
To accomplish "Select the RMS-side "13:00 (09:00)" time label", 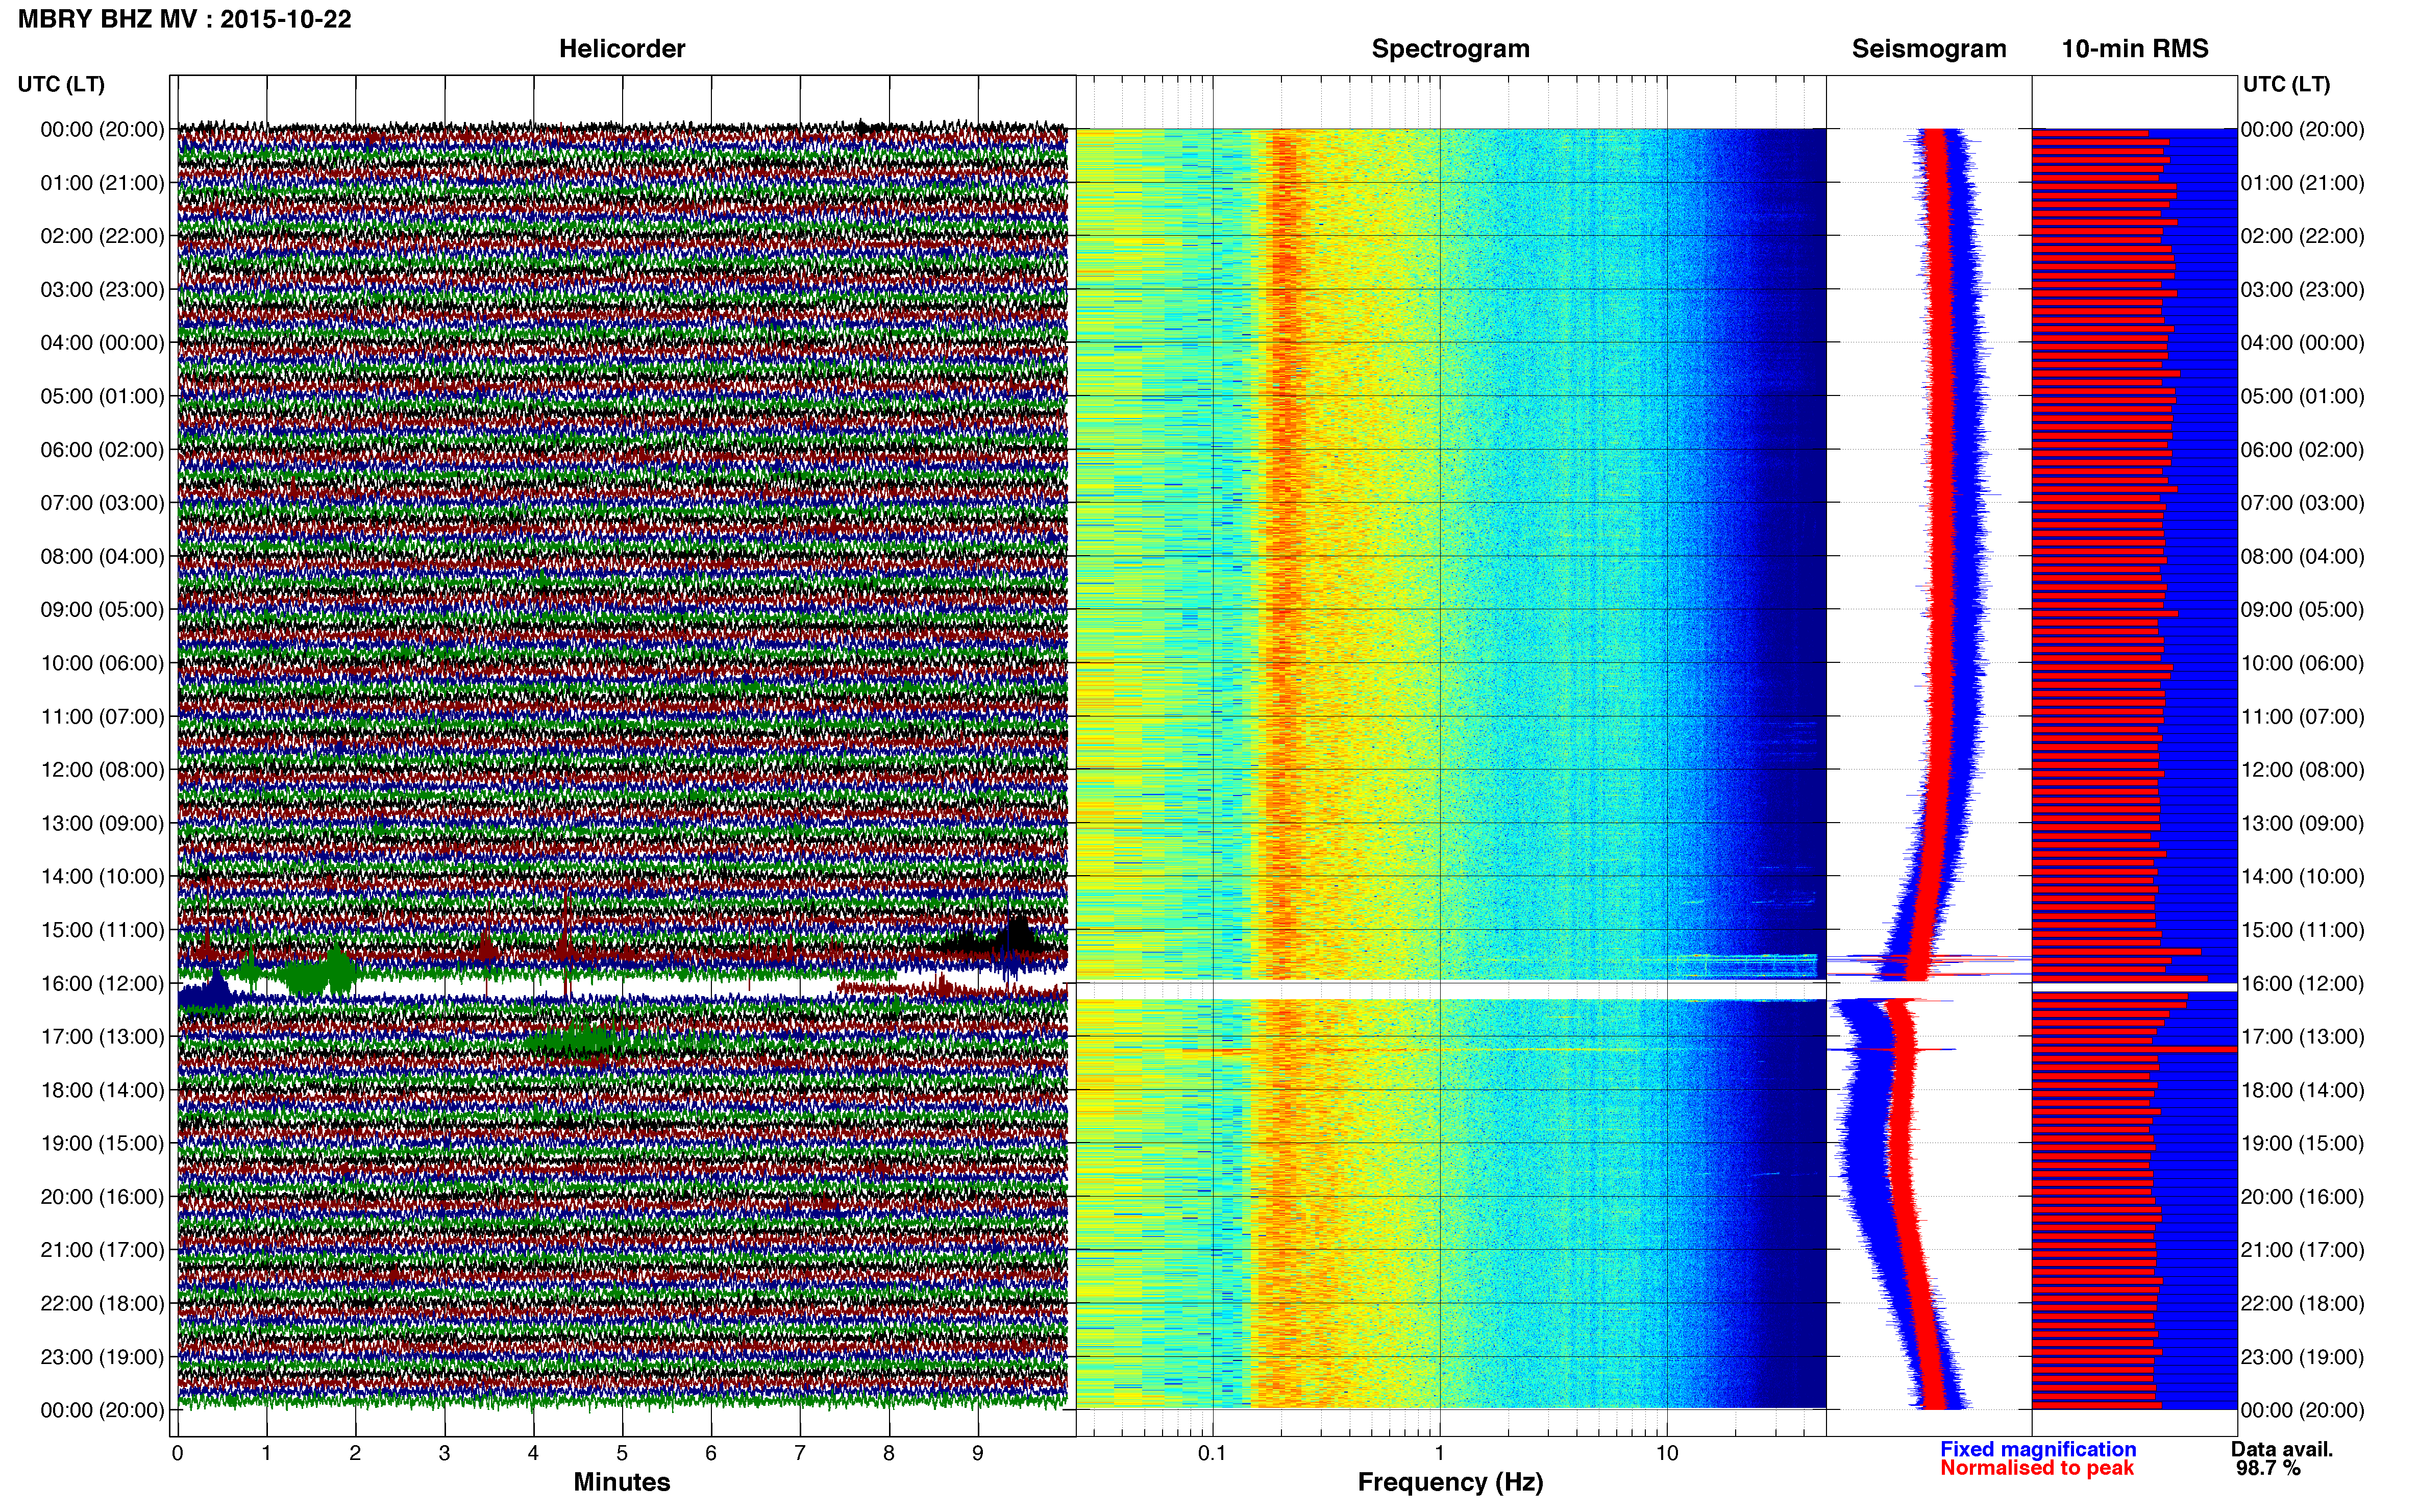I will [2303, 823].
